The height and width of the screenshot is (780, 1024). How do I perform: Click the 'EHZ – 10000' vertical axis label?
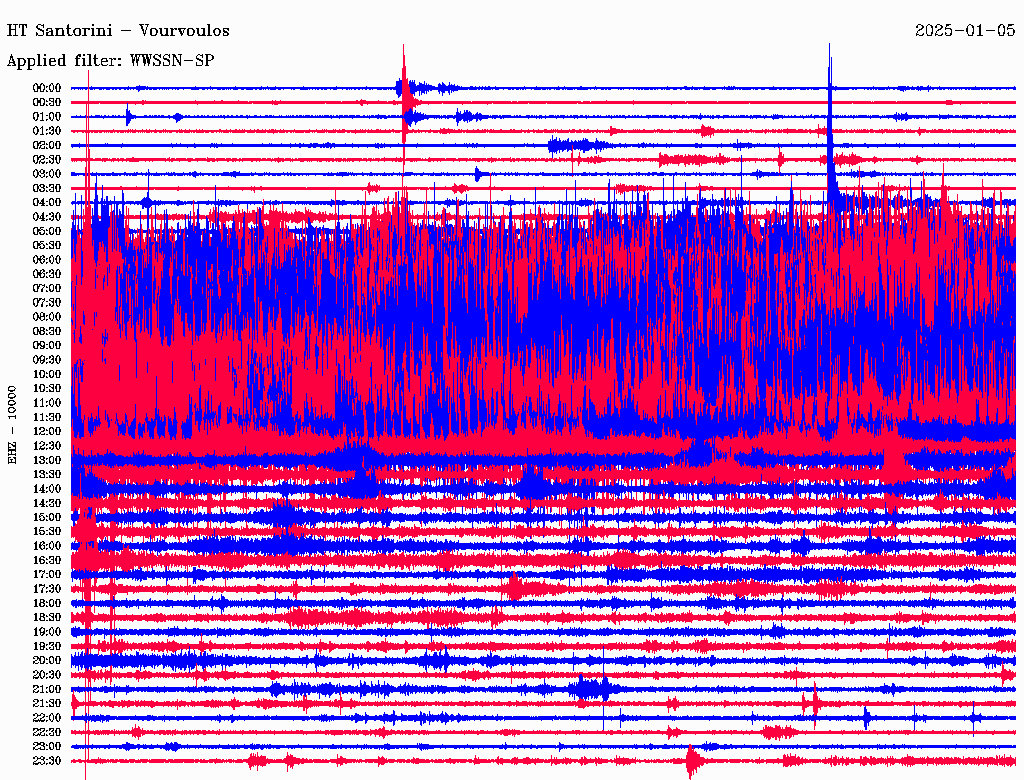tap(12, 425)
